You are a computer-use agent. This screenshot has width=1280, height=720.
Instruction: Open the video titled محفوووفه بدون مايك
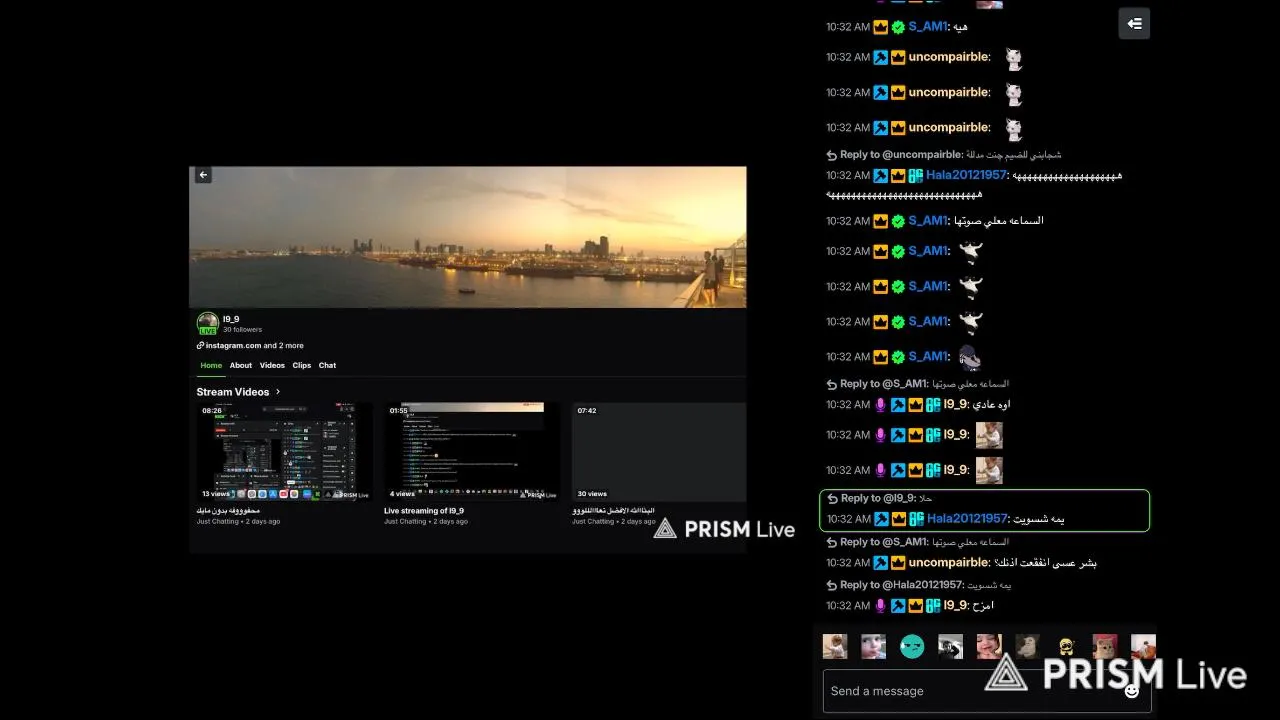(x=228, y=511)
